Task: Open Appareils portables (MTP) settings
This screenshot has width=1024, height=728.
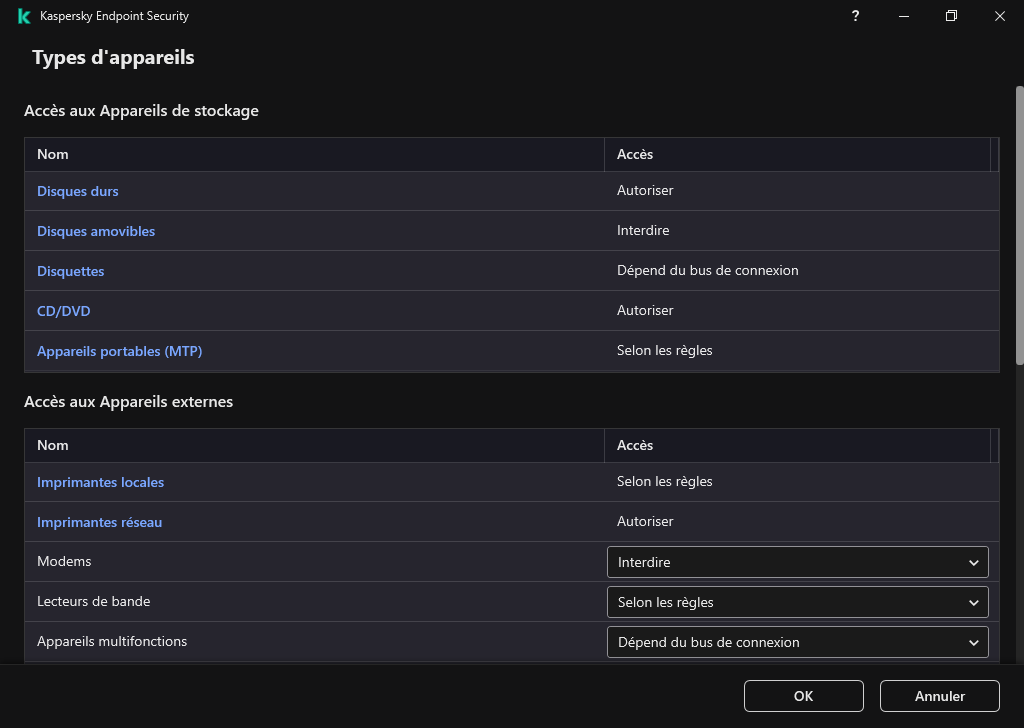Action: tap(119, 351)
